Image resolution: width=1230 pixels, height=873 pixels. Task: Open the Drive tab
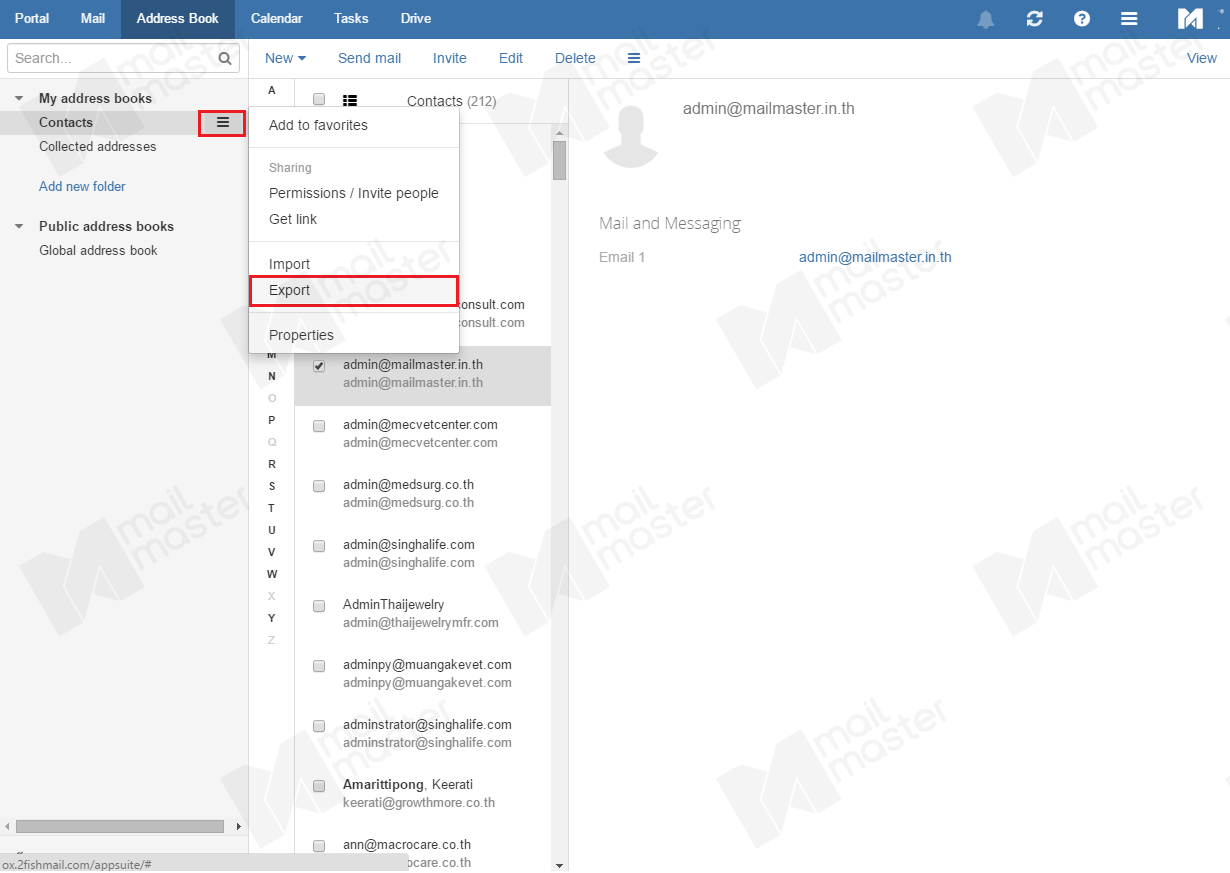click(416, 19)
